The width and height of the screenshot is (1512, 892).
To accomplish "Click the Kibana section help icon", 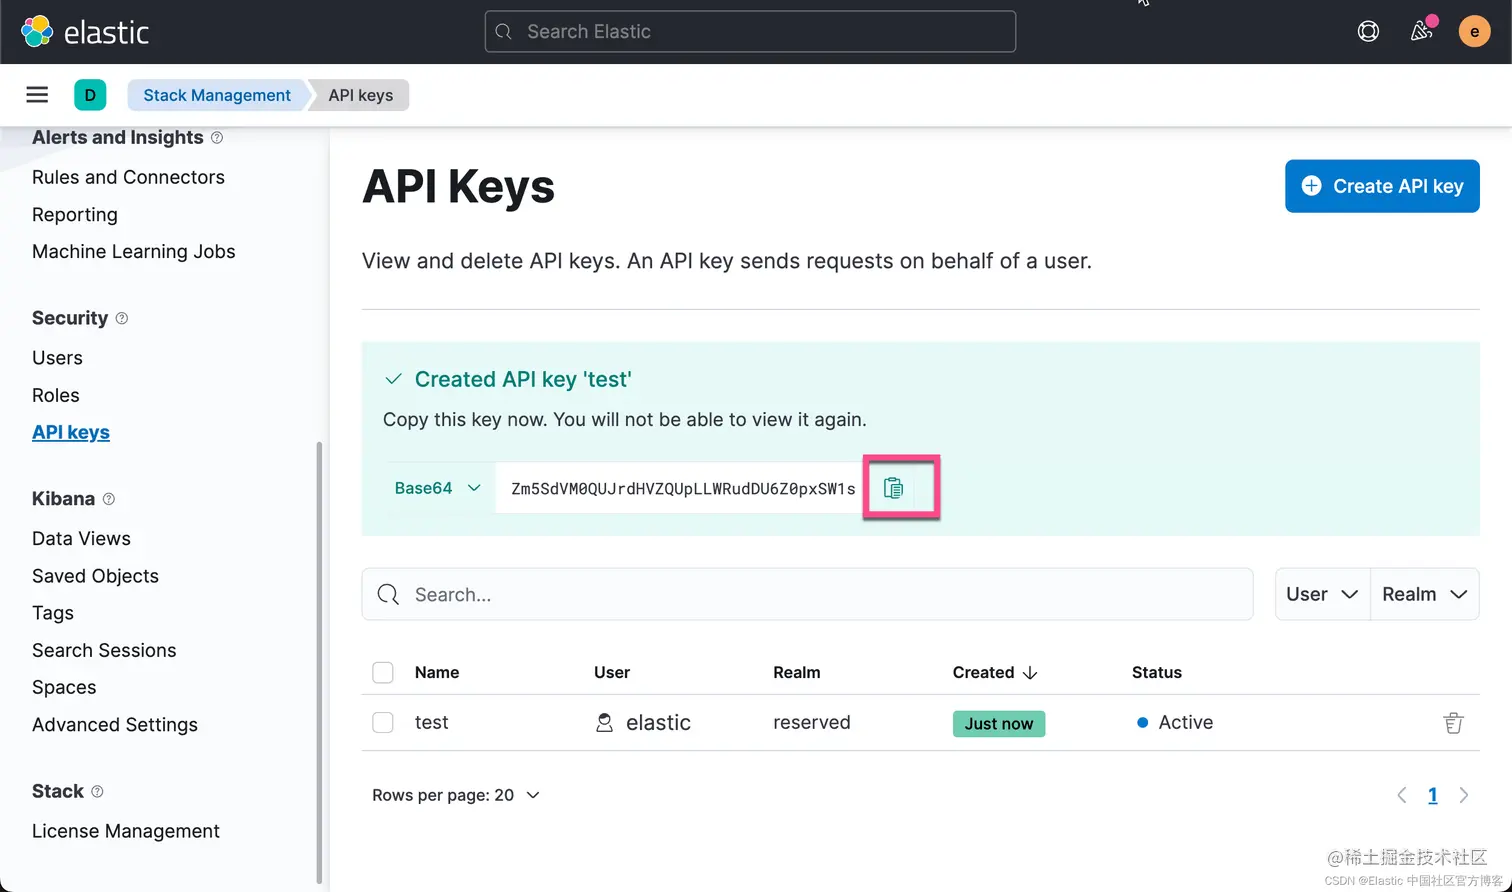I will (109, 499).
